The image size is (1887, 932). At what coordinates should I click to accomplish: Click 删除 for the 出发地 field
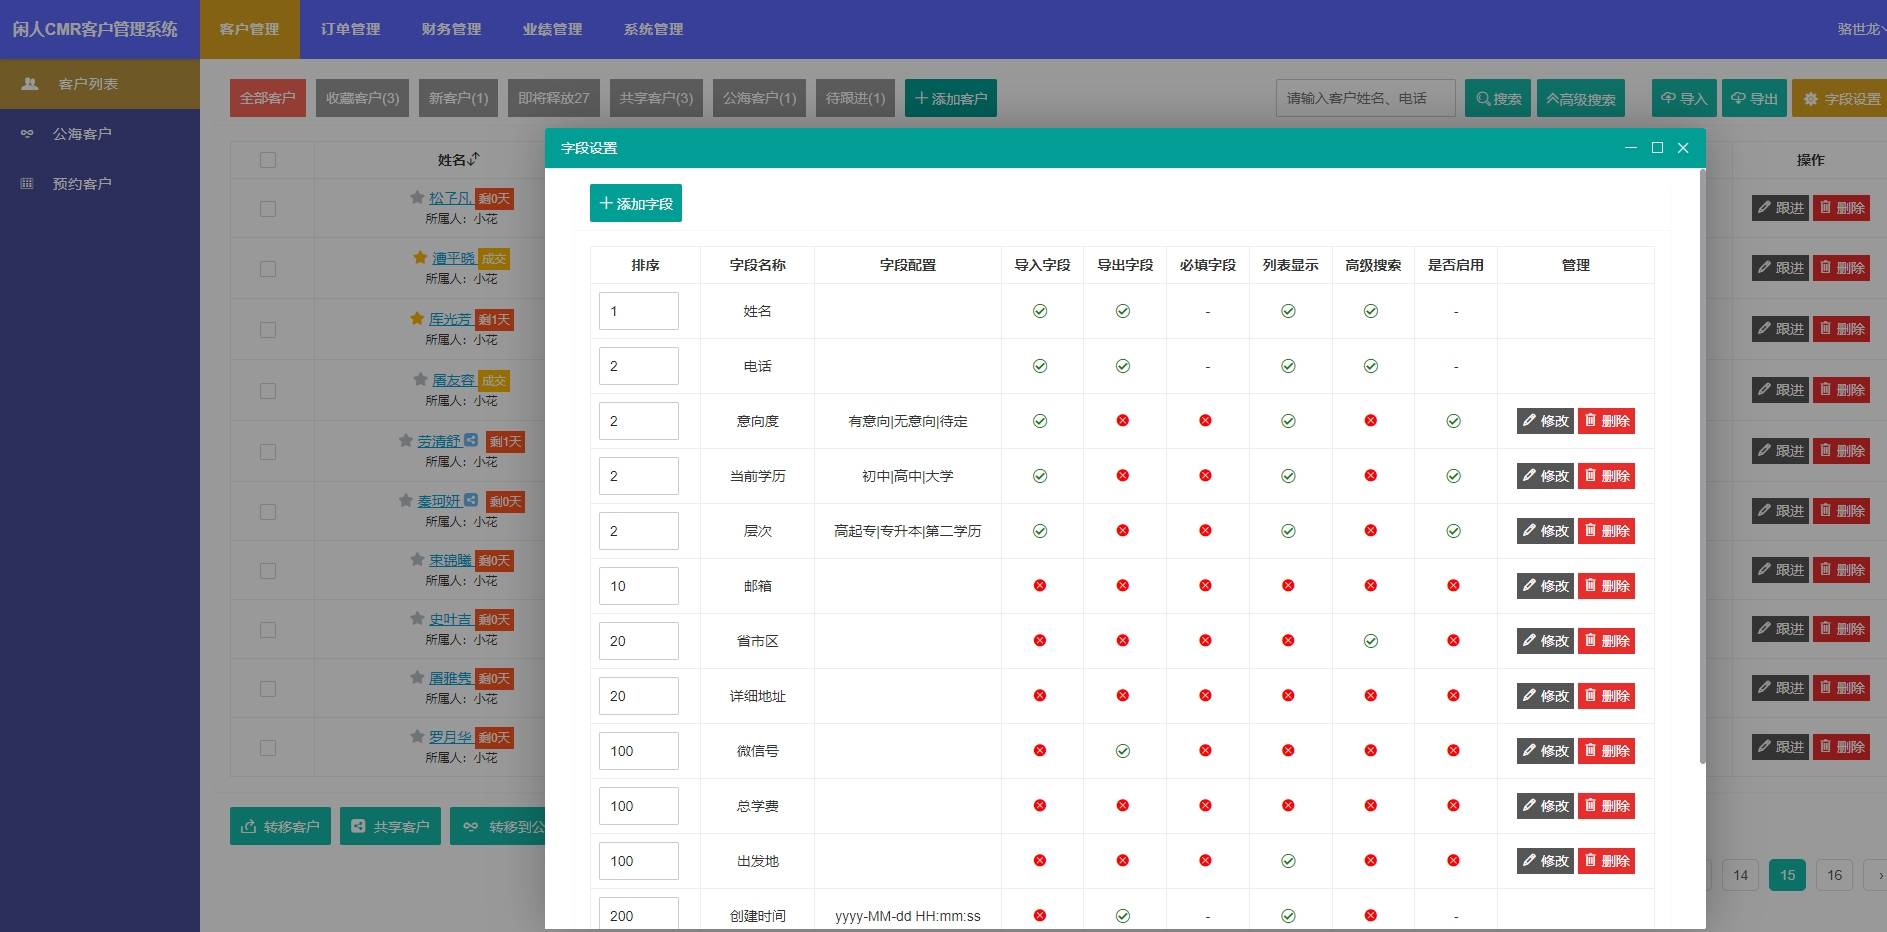click(x=1606, y=861)
